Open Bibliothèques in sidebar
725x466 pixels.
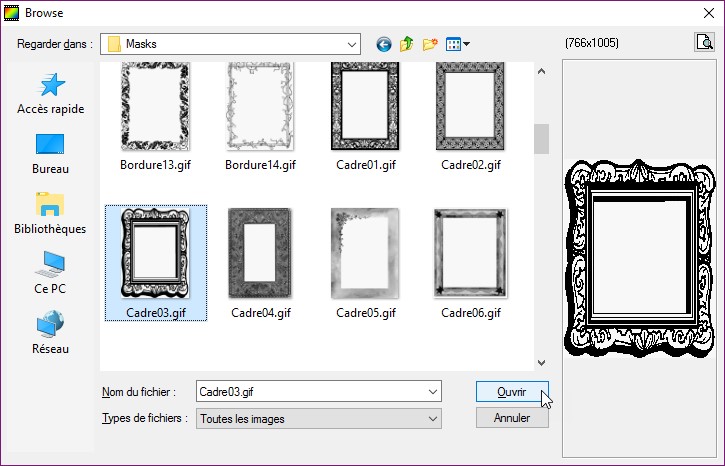50,214
